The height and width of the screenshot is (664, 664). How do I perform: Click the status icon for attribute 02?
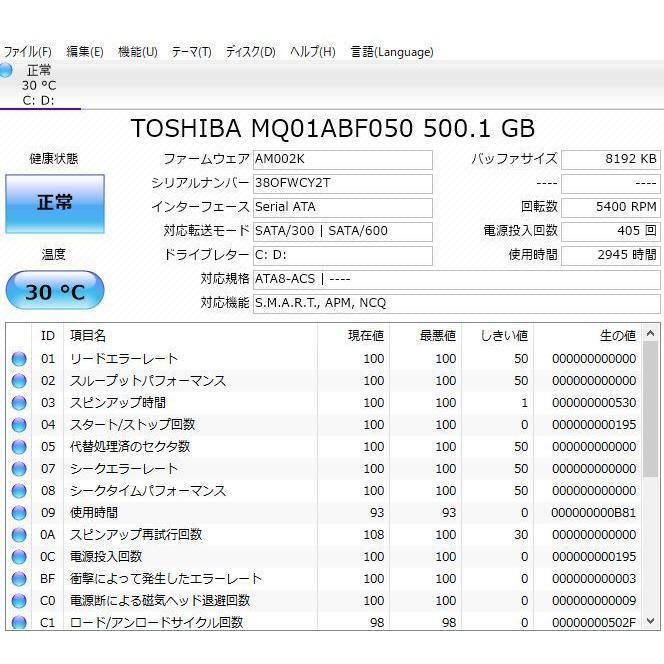[19, 381]
